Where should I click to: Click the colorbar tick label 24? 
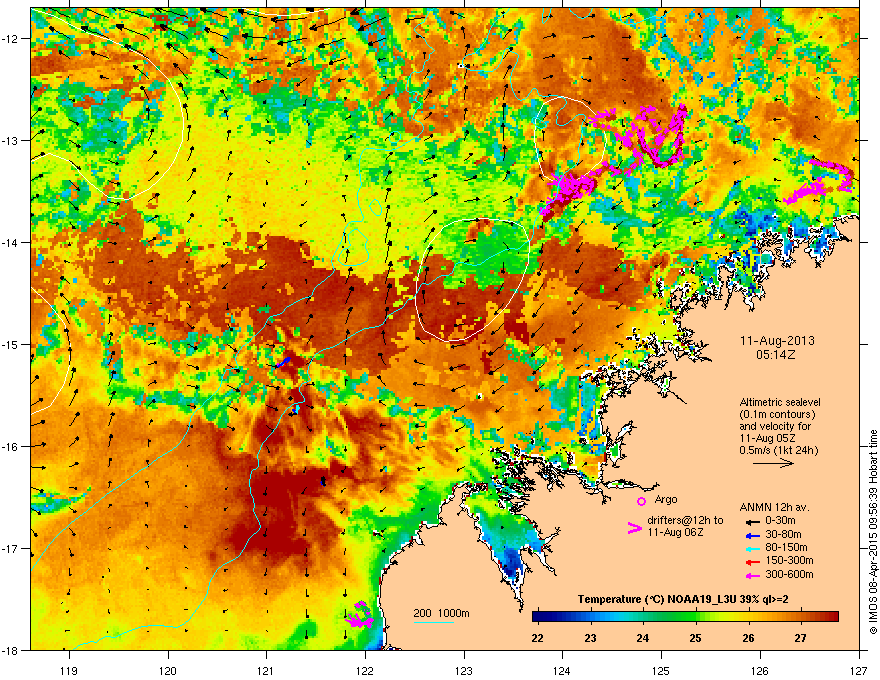click(x=643, y=638)
